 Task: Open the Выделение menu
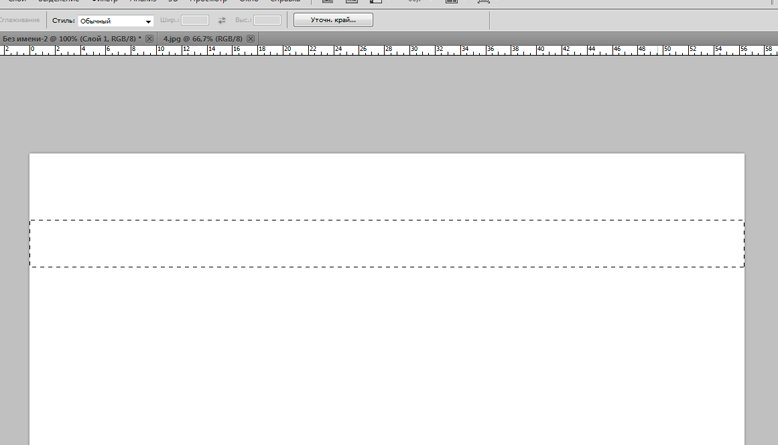coord(59,1)
